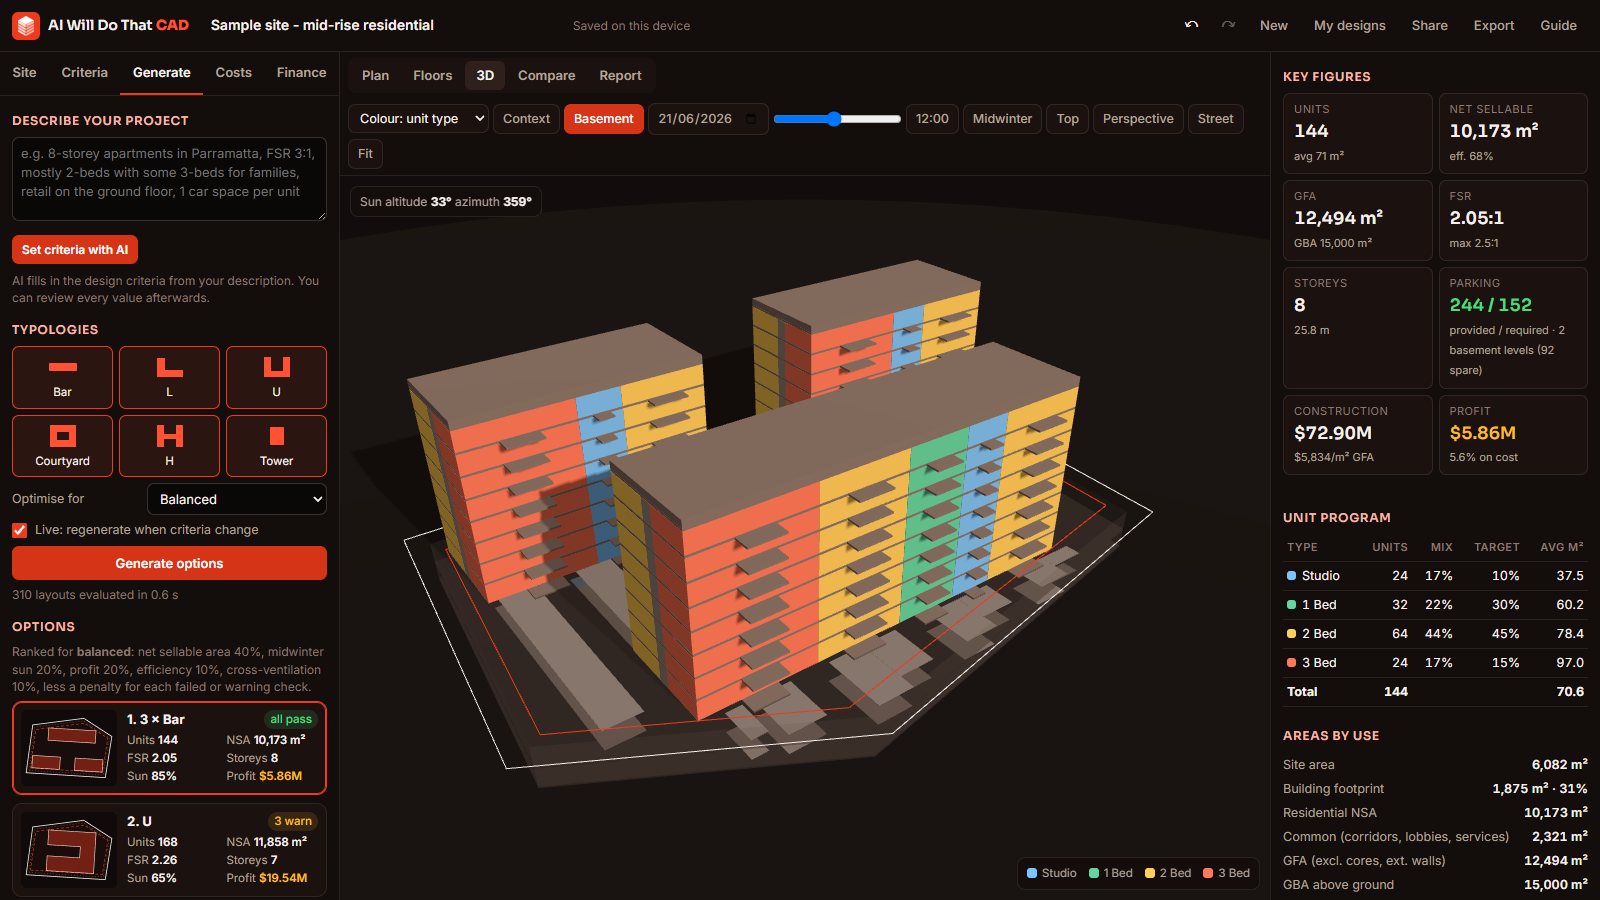The height and width of the screenshot is (900, 1600).
Task: Click the Midwinter preset button
Action: pyautogui.click(x=1002, y=119)
